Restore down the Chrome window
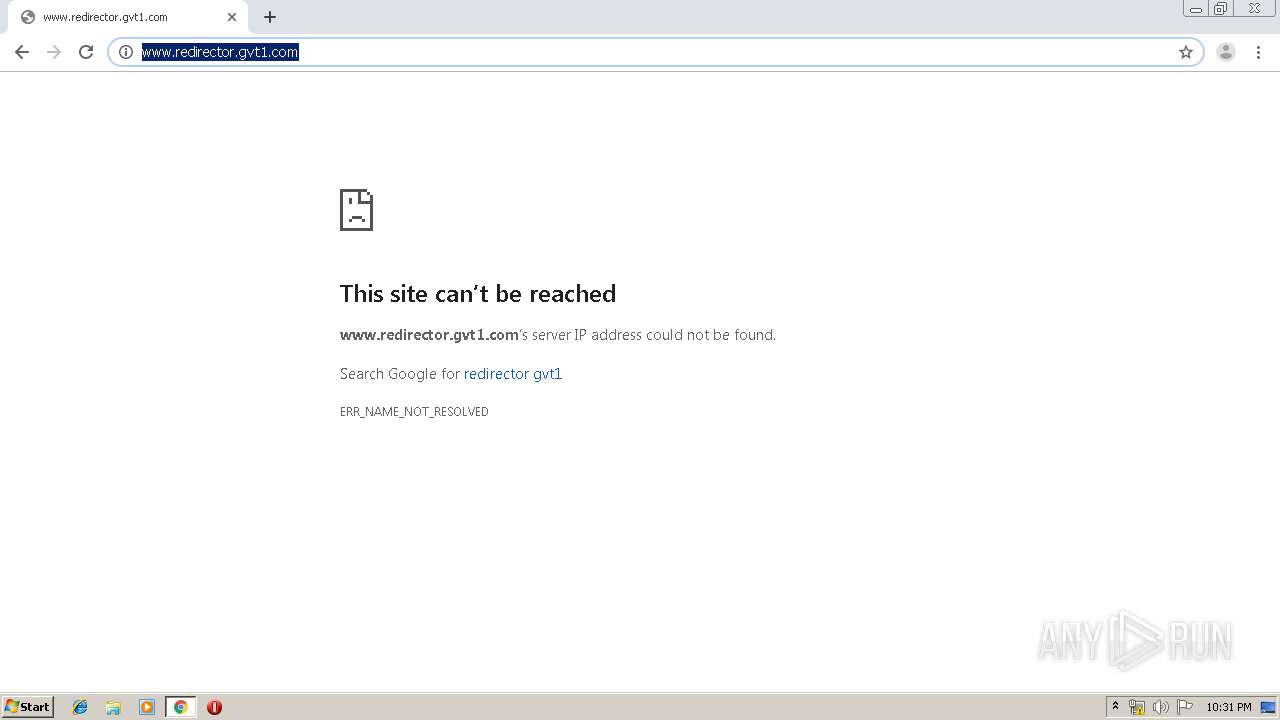The height and width of the screenshot is (720, 1280). (x=1221, y=9)
